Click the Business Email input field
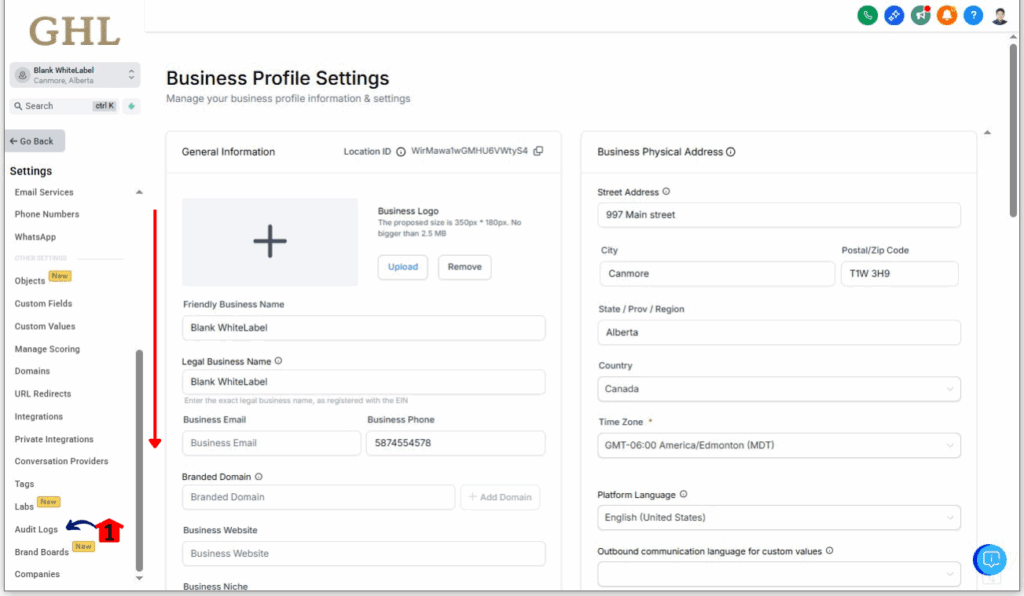The image size is (1024, 596). [x=271, y=443]
